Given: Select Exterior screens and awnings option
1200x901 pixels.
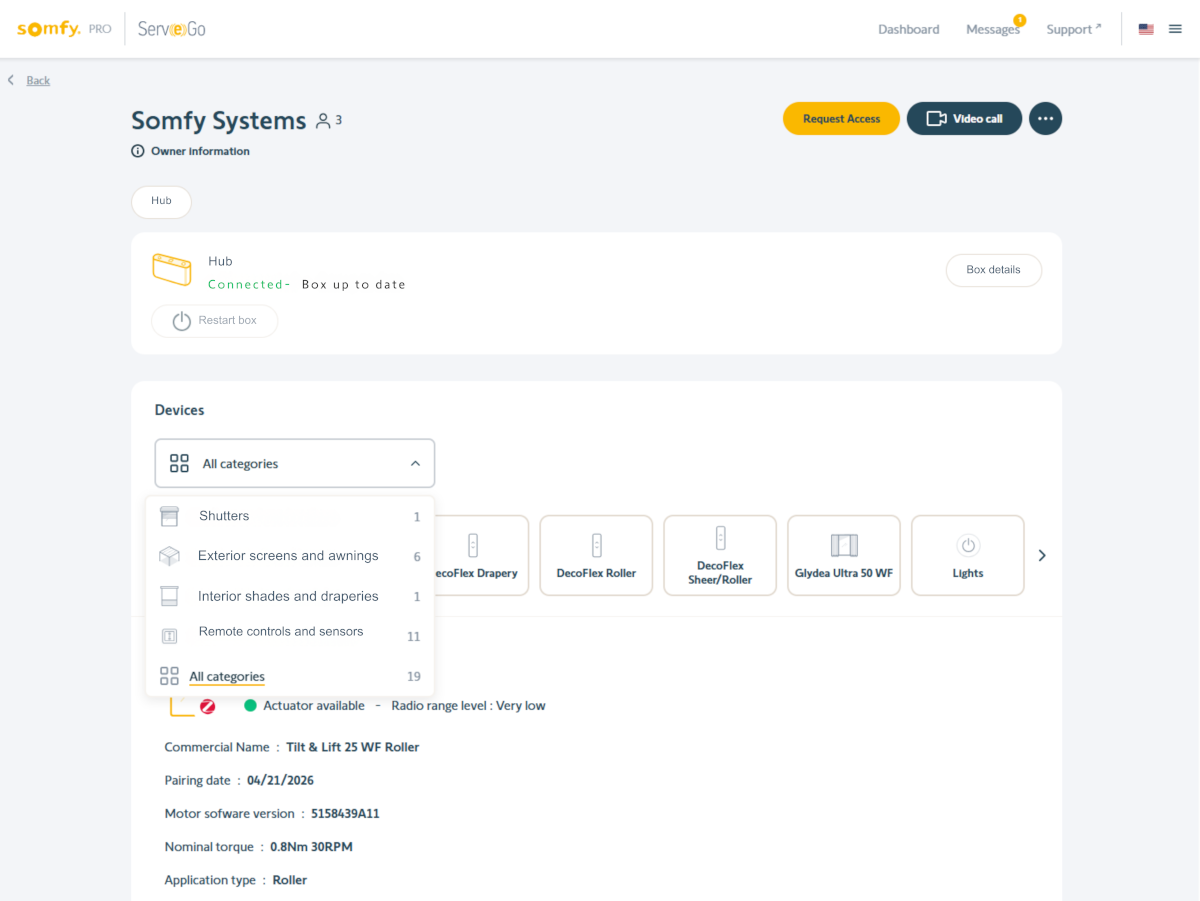Looking at the screenshot, I should [290, 556].
